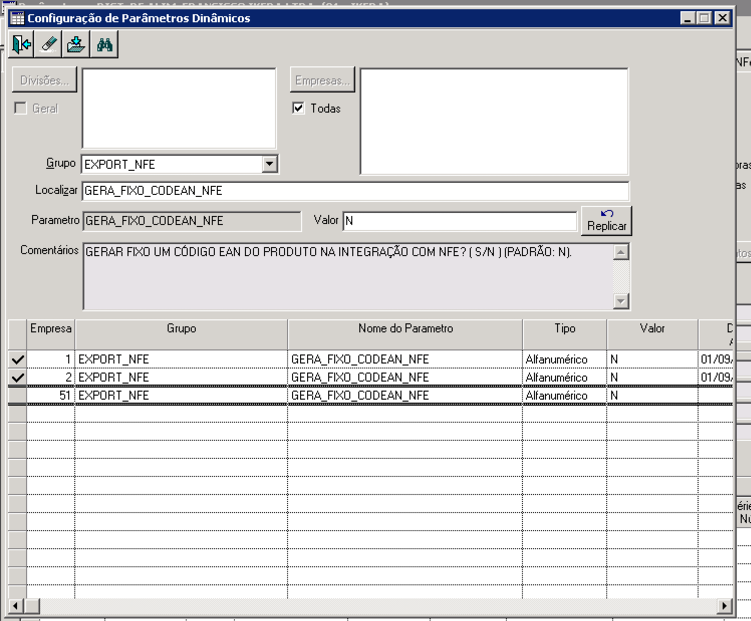Click Empresa number 51 cell

pos(51,395)
